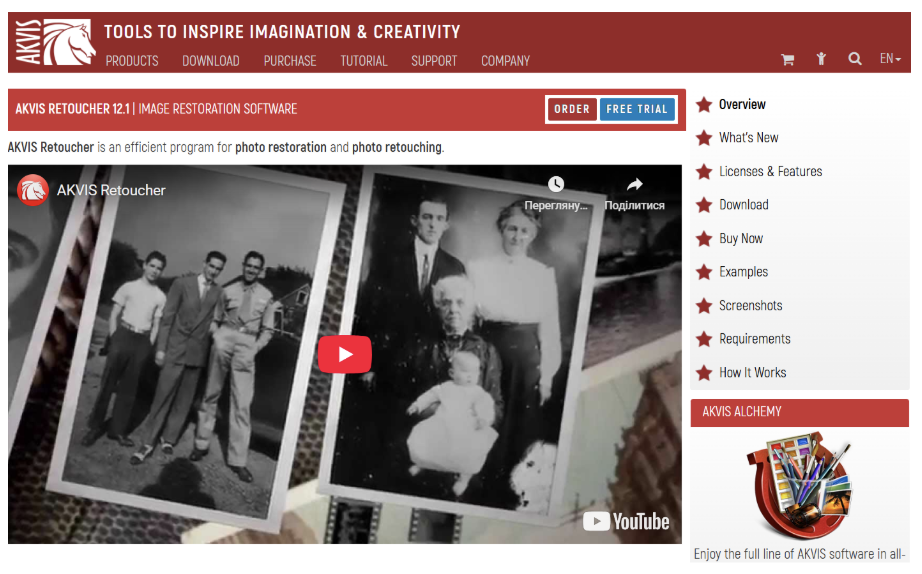Click the AKVIS channel avatar on video
The height and width of the screenshot is (574, 922).
(x=32, y=190)
